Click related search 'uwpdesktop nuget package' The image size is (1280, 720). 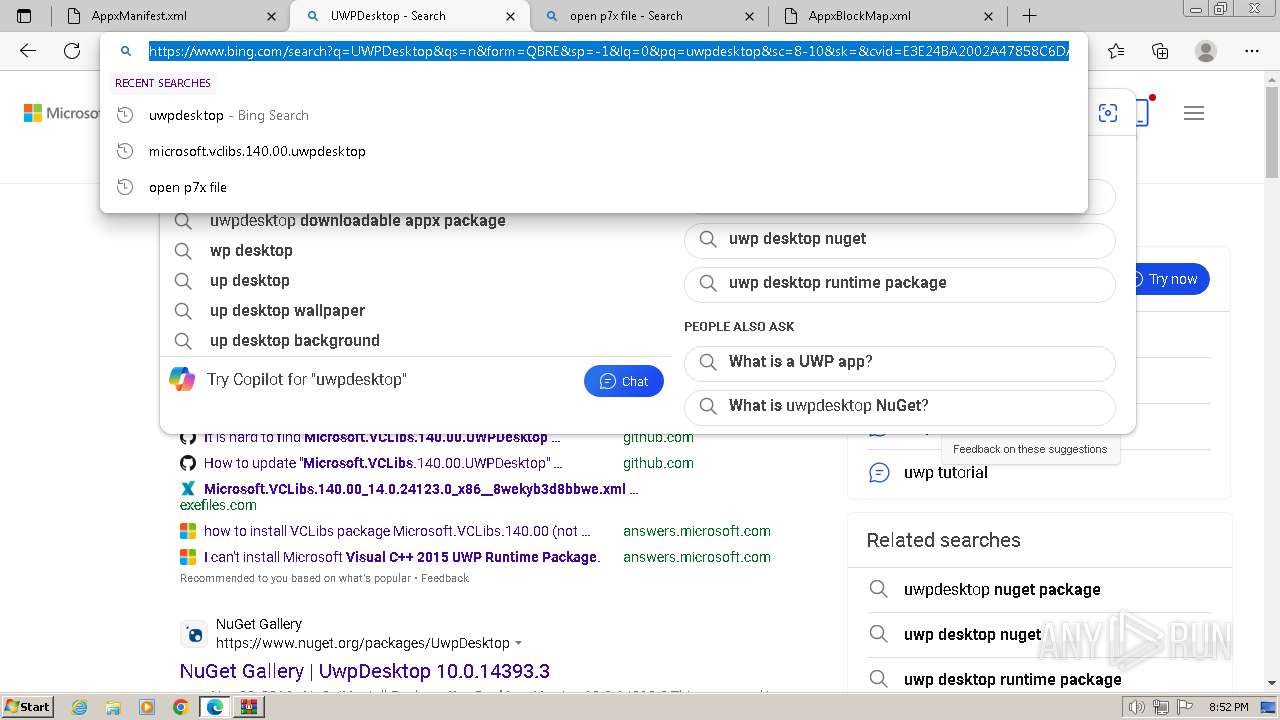tap(1002, 589)
